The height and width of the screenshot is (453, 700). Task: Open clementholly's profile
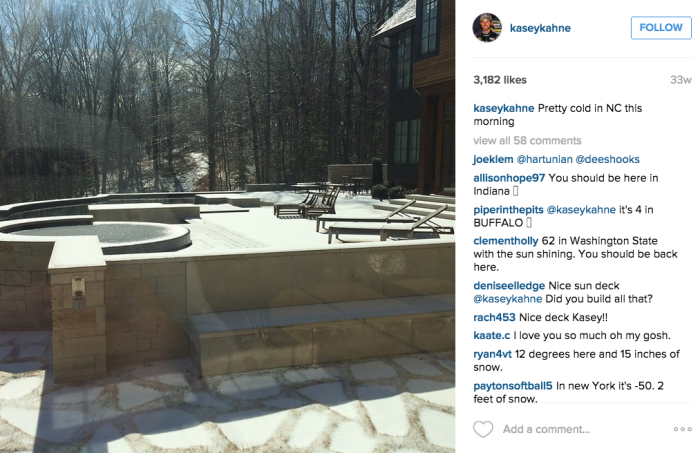(506, 241)
